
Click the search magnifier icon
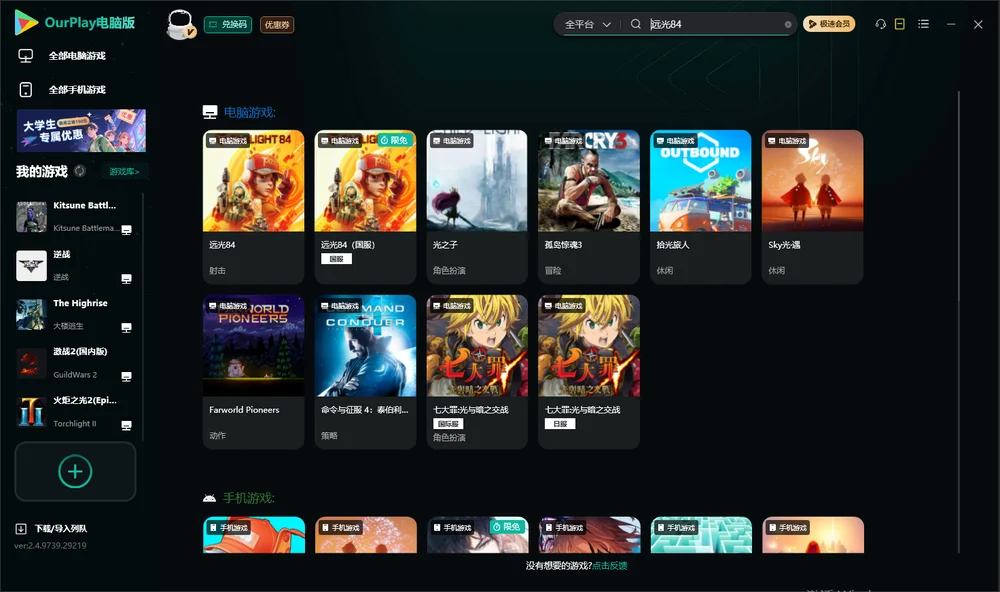click(636, 24)
